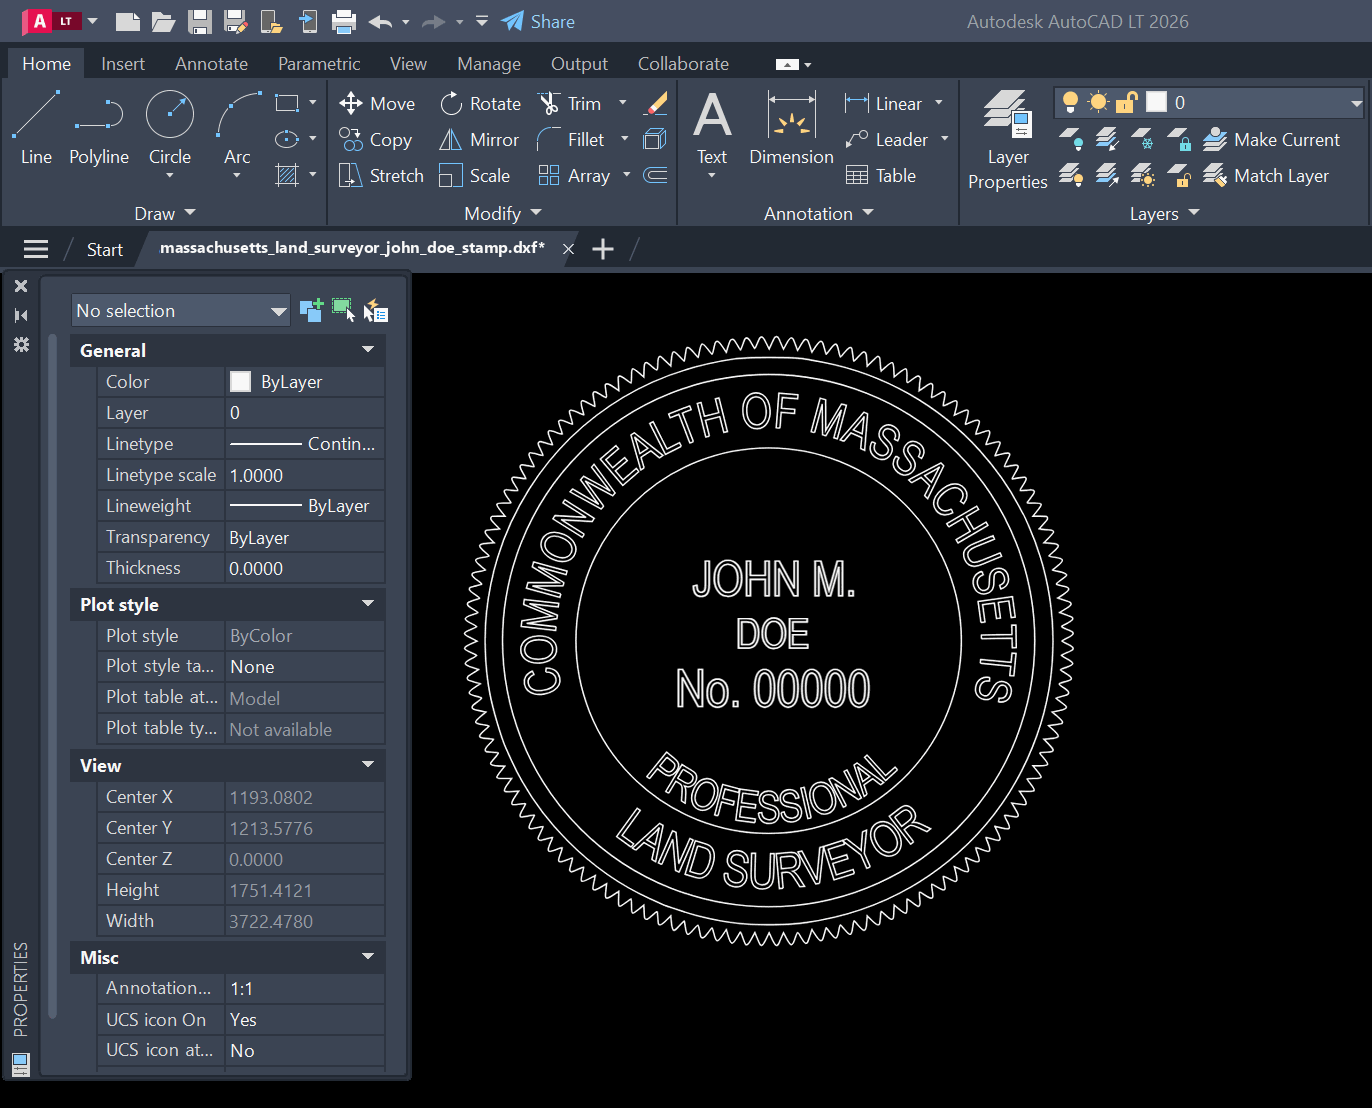
Task: Click the Copy tool
Action: pos(376,140)
